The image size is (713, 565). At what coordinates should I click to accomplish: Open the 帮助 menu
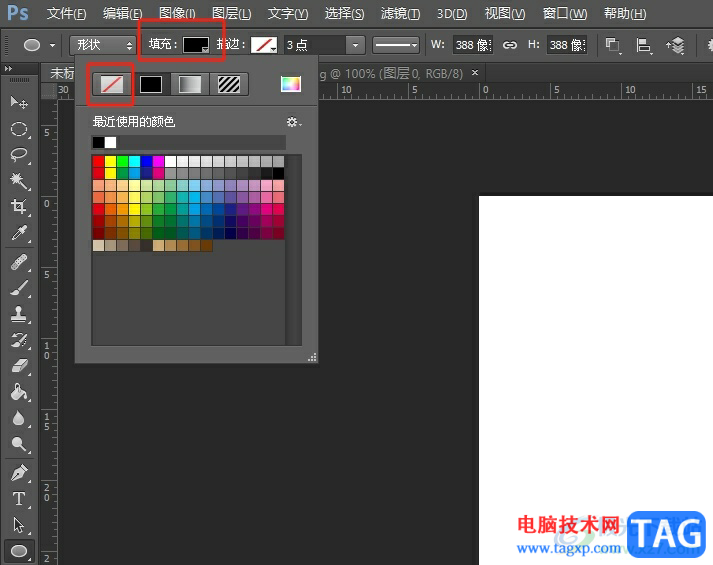pyautogui.click(x=625, y=14)
